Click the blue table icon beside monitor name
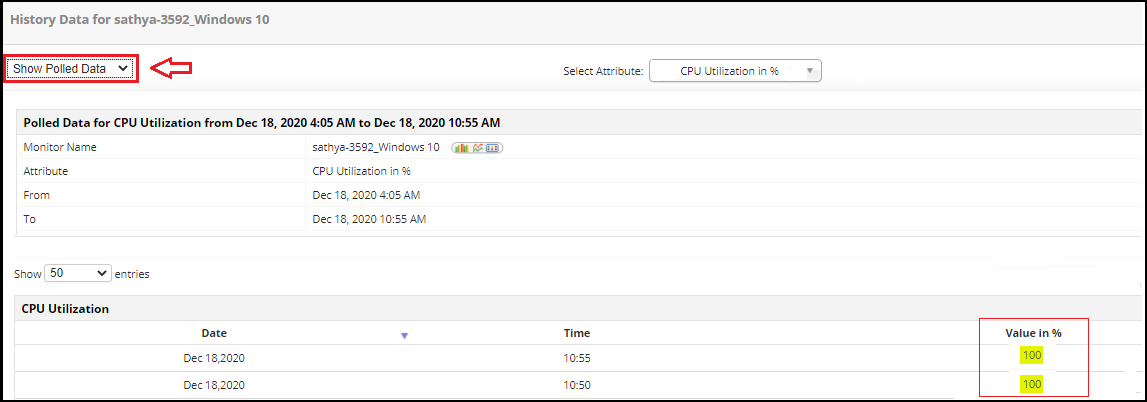The width and height of the screenshot is (1147, 402). click(x=494, y=148)
